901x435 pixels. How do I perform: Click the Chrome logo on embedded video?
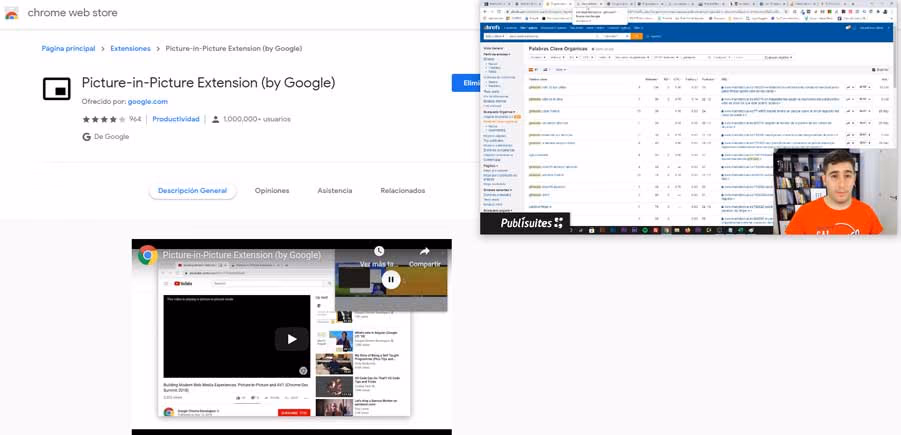[148, 255]
